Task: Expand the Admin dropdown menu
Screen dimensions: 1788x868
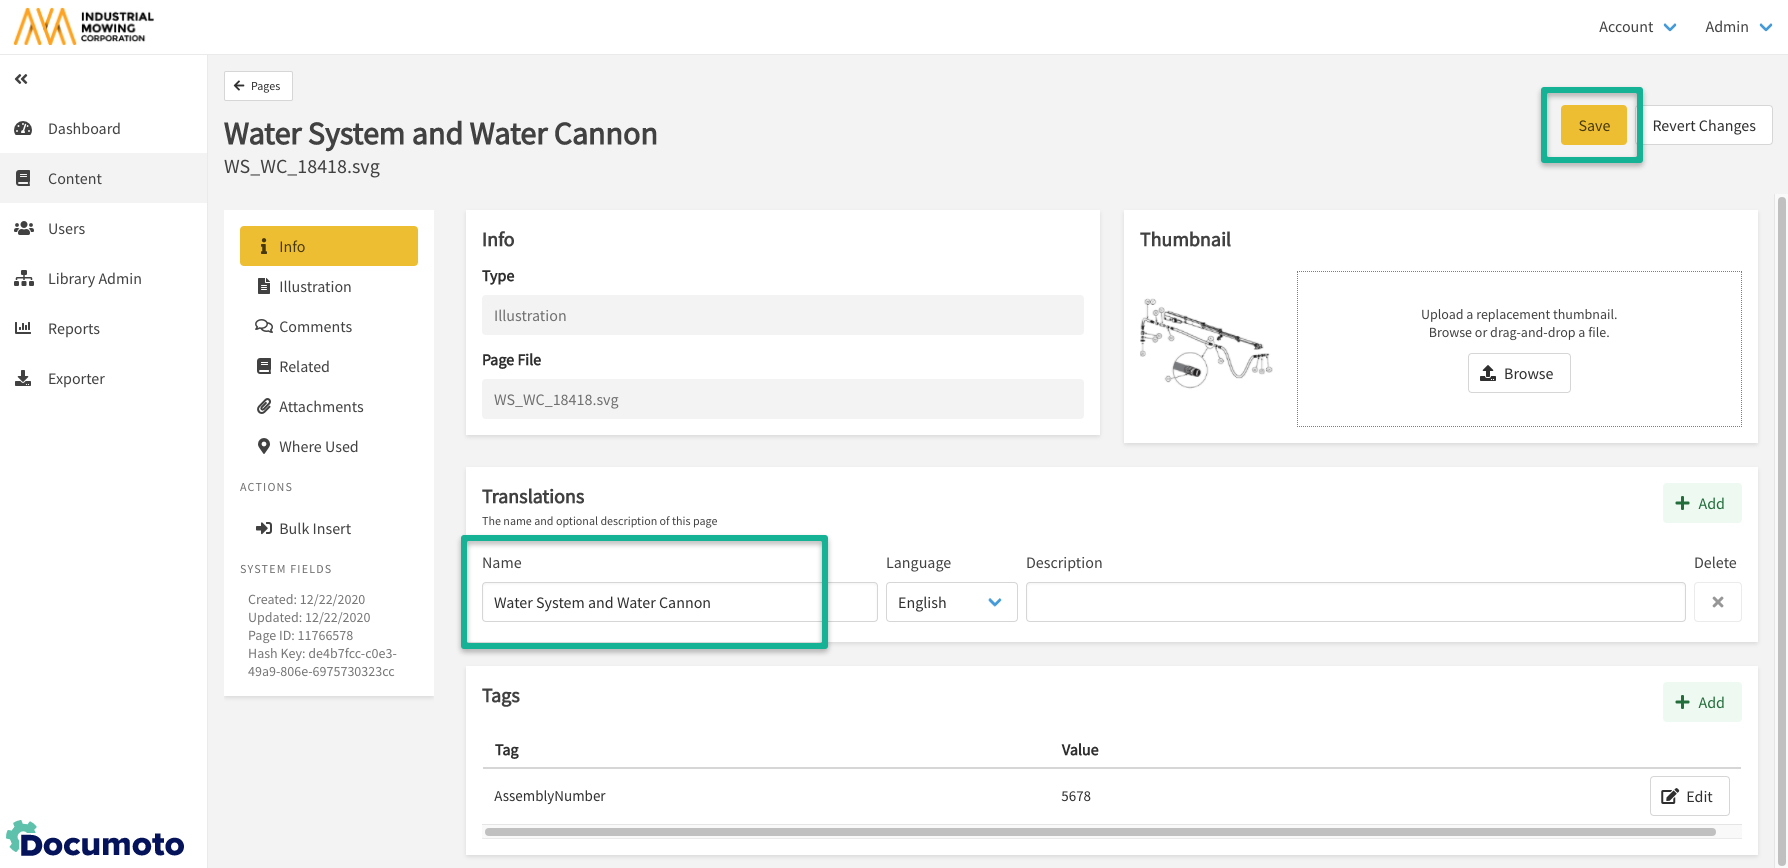Action: 1738,27
